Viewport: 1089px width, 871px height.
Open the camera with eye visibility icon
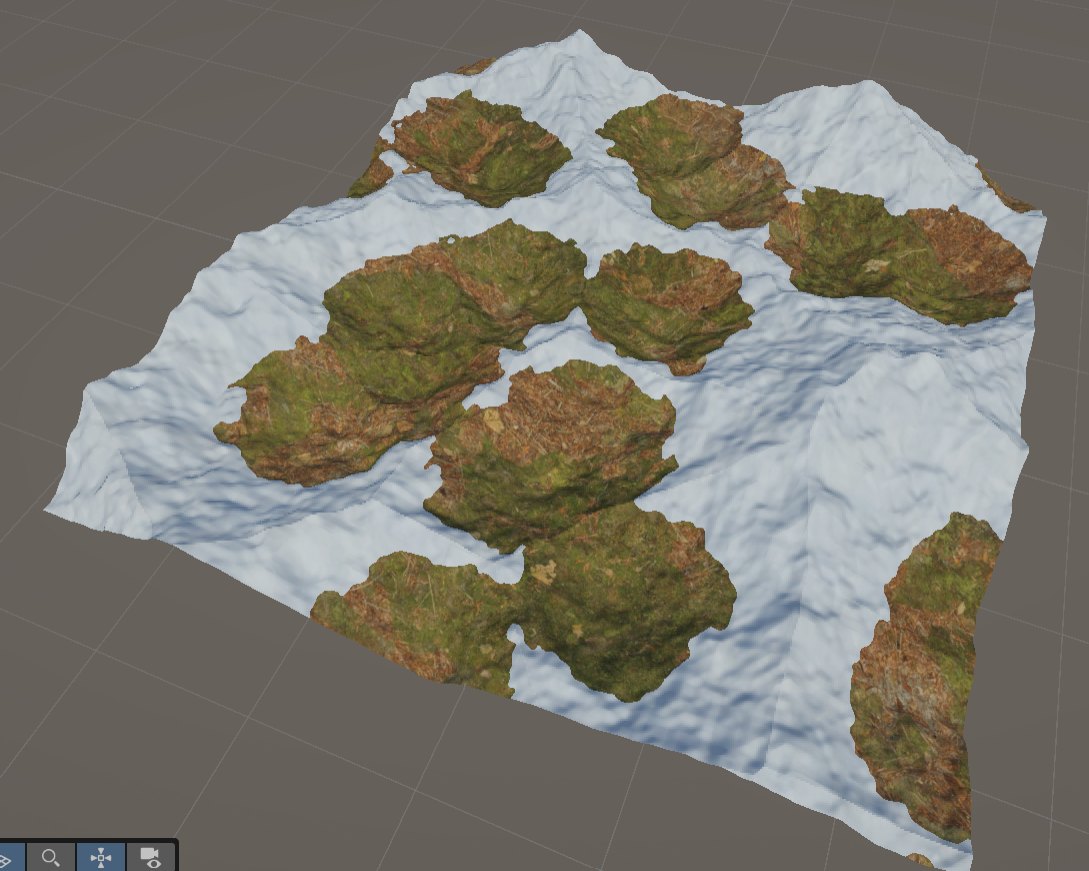pos(151,857)
